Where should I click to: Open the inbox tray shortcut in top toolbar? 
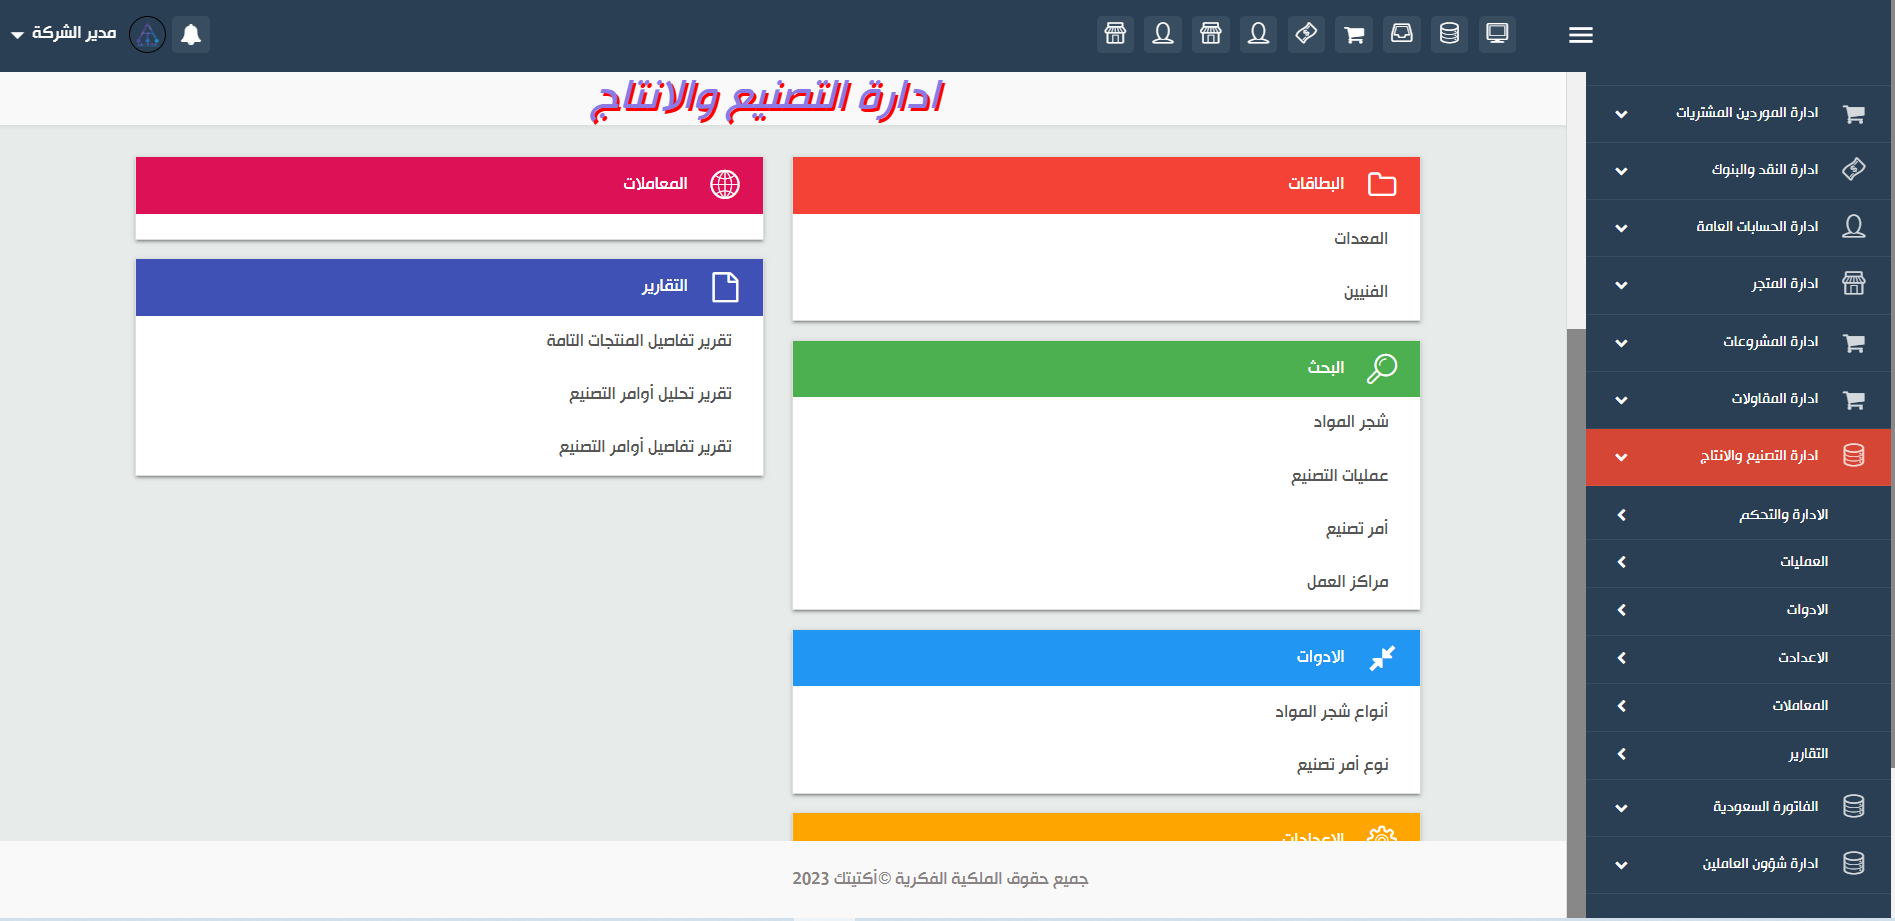coord(1402,34)
